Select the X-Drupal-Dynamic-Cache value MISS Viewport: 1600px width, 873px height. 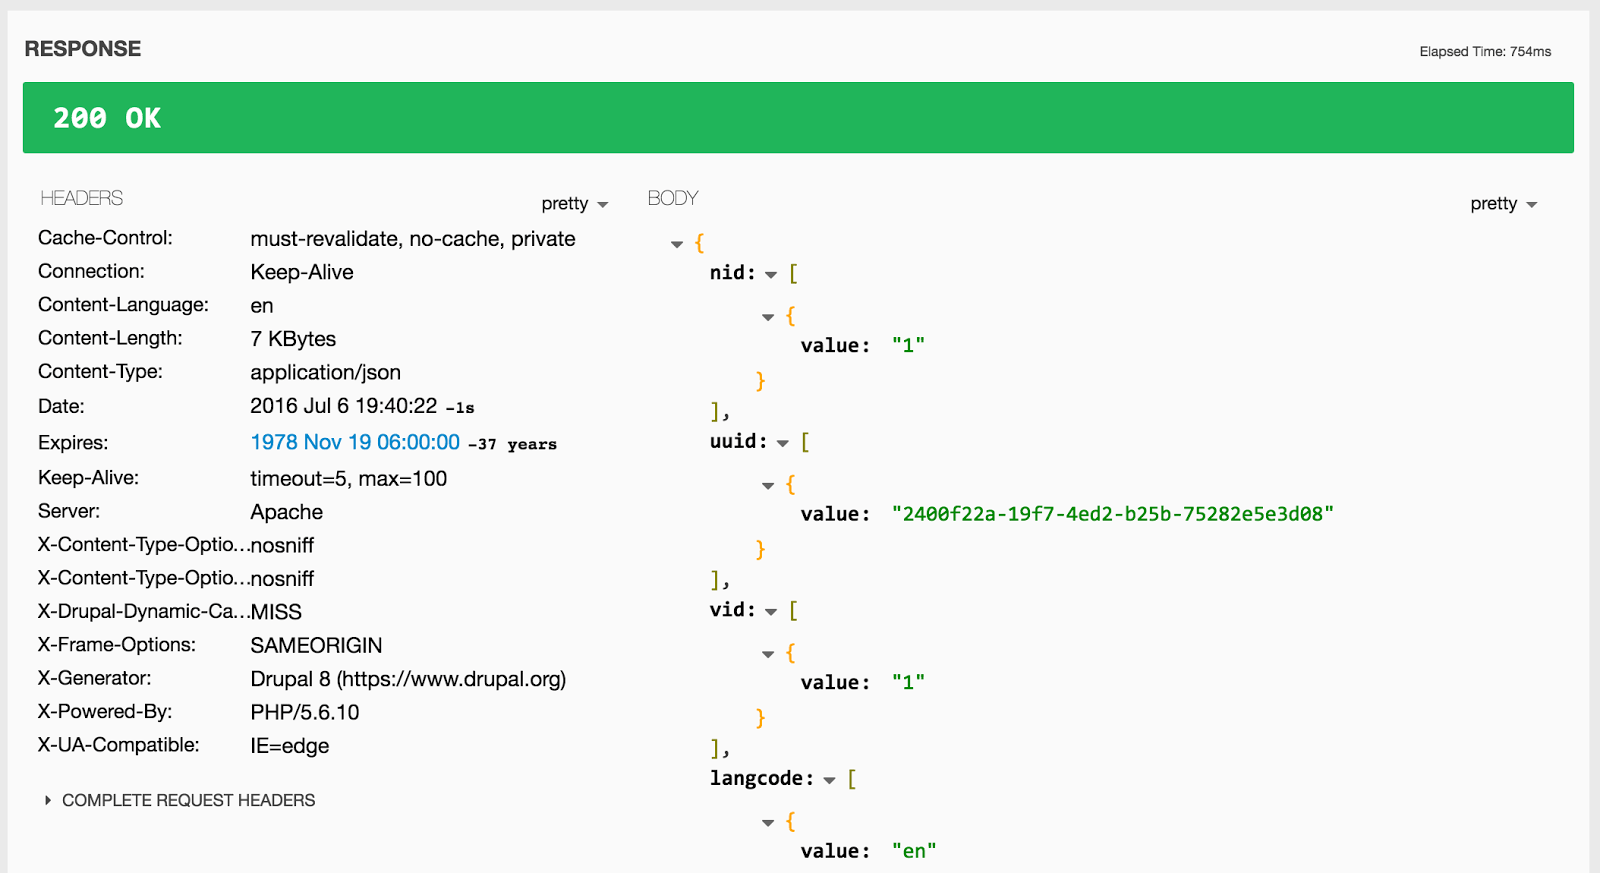point(276,612)
